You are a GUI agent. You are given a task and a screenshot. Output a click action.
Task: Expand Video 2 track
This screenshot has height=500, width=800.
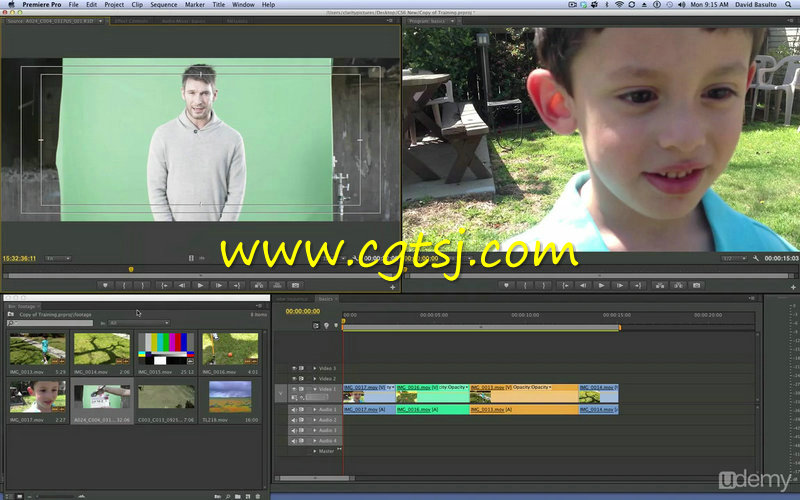tap(315, 379)
